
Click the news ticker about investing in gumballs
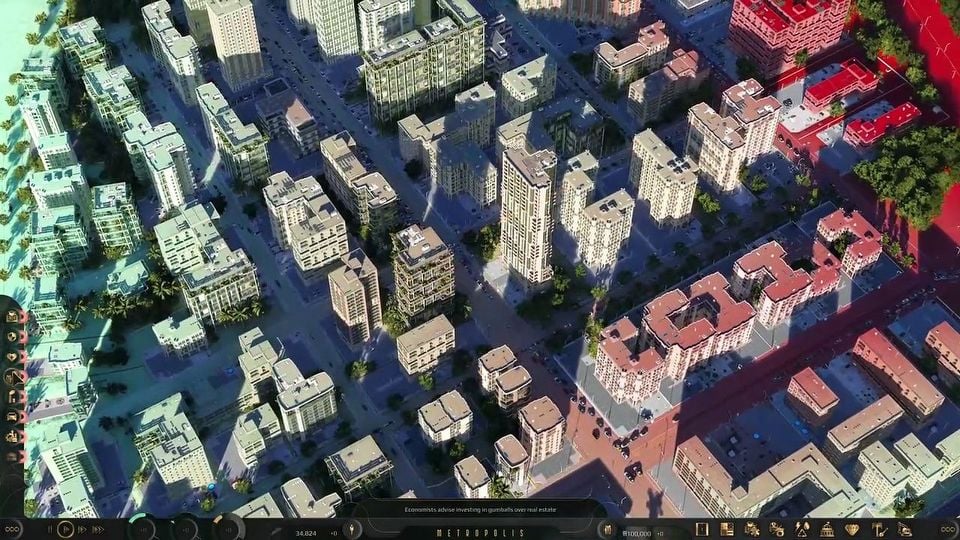click(481, 509)
